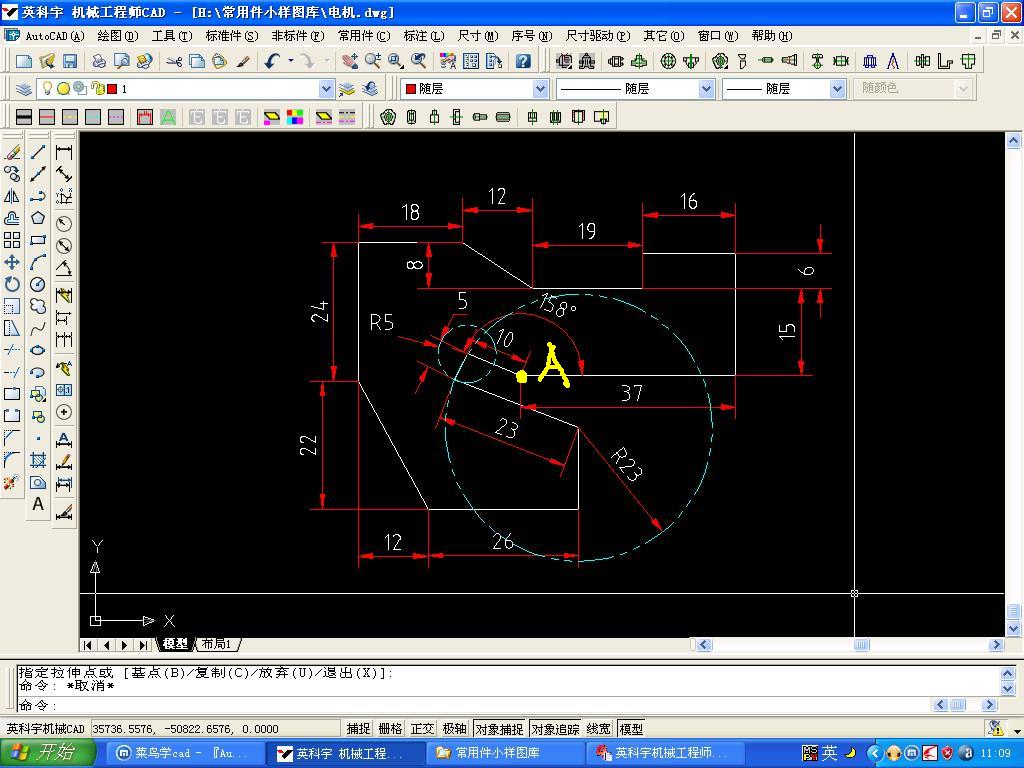Screen dimensions: 1024x768
Task: Select the Hatch tool
Action: tap(38, 460)
